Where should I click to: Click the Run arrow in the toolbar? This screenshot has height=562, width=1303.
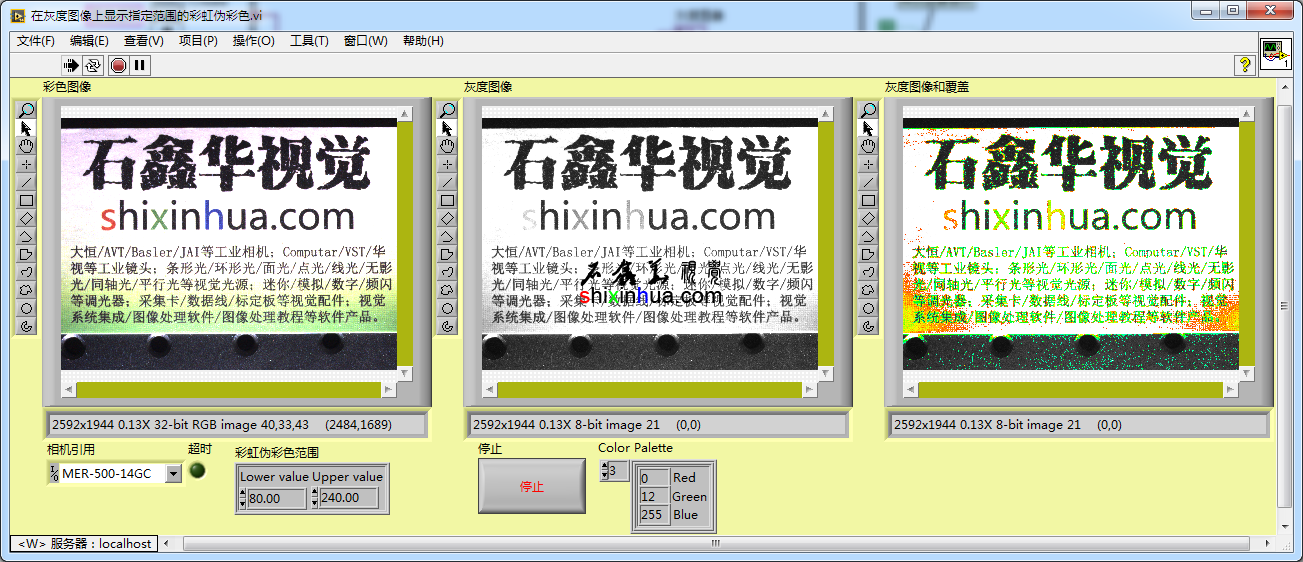pos(71,65)
